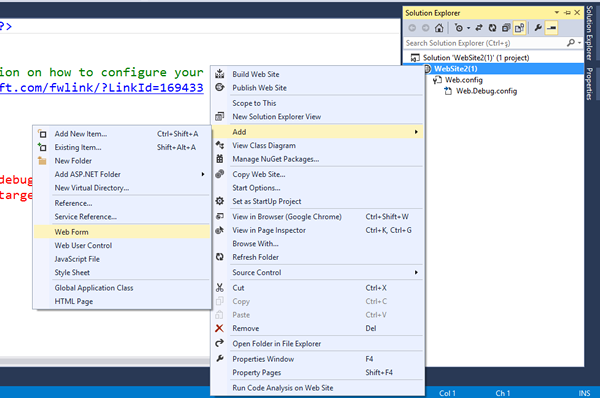Click the Web.Debug.config file icon
This screenshot has height=398, width=600.
[x=448, y=91]
